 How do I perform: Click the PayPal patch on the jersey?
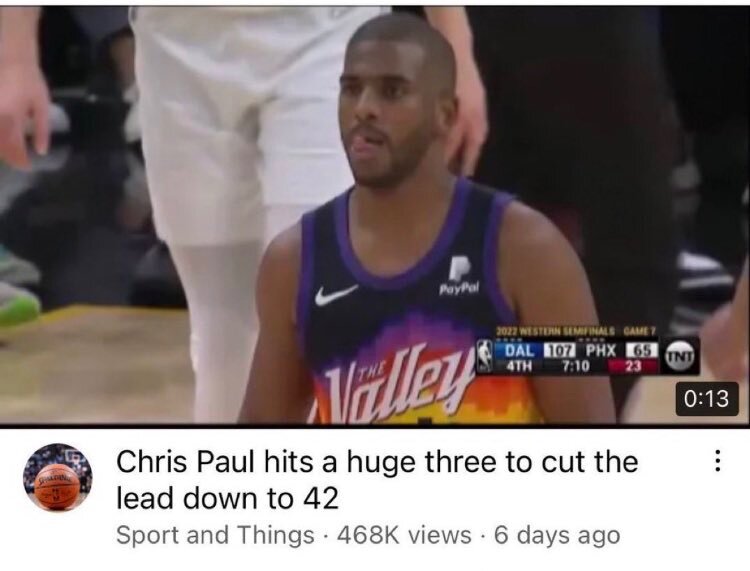pyautogui.click(x=459, y=276)
